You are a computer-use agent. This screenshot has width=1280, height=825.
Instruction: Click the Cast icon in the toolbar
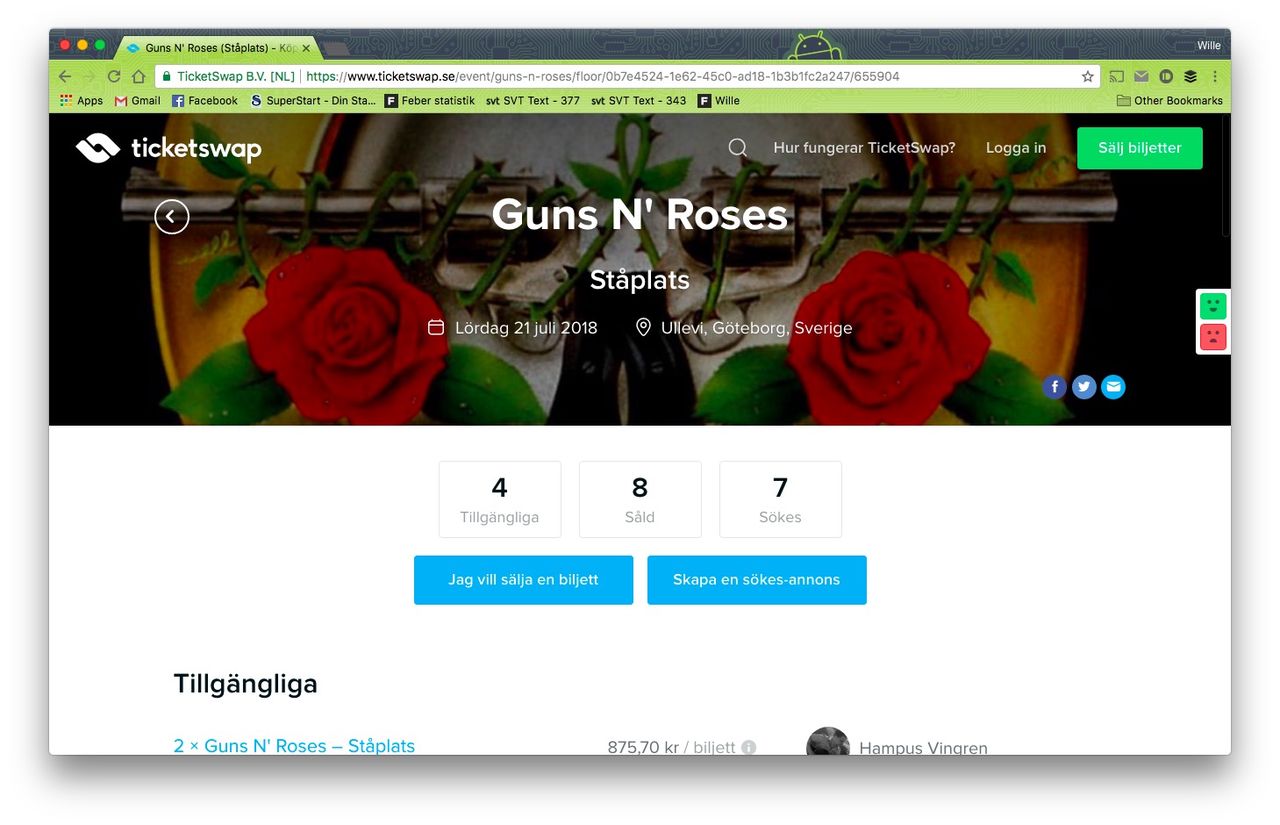pyautogui.click(x=1117, y=76)
